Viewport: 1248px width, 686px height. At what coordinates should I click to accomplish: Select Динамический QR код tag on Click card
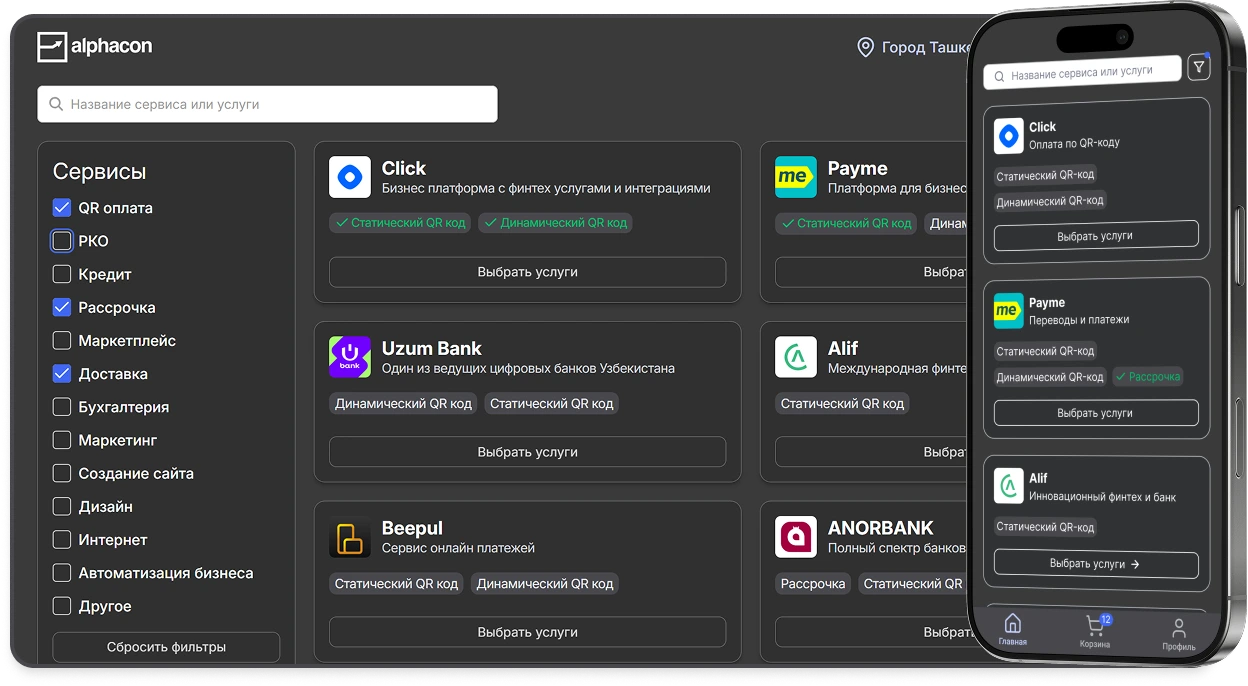(x=555, y=223)
